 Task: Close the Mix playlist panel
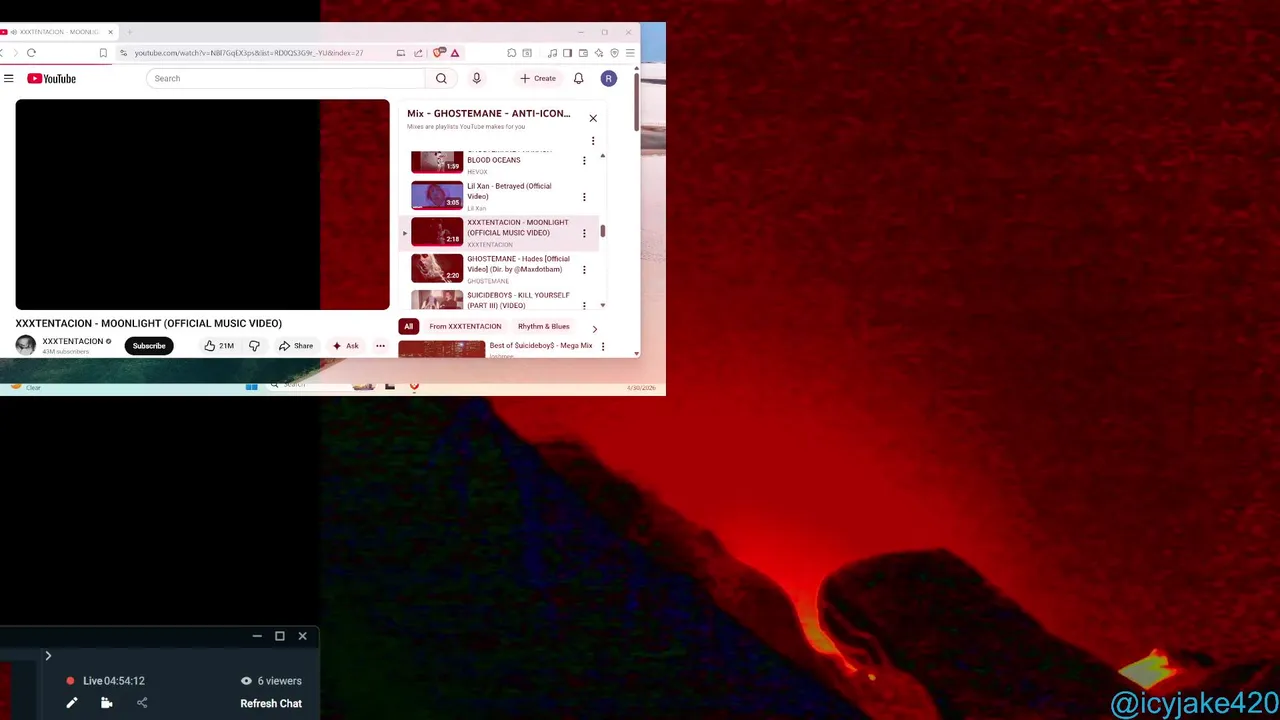tap(593, 118)
